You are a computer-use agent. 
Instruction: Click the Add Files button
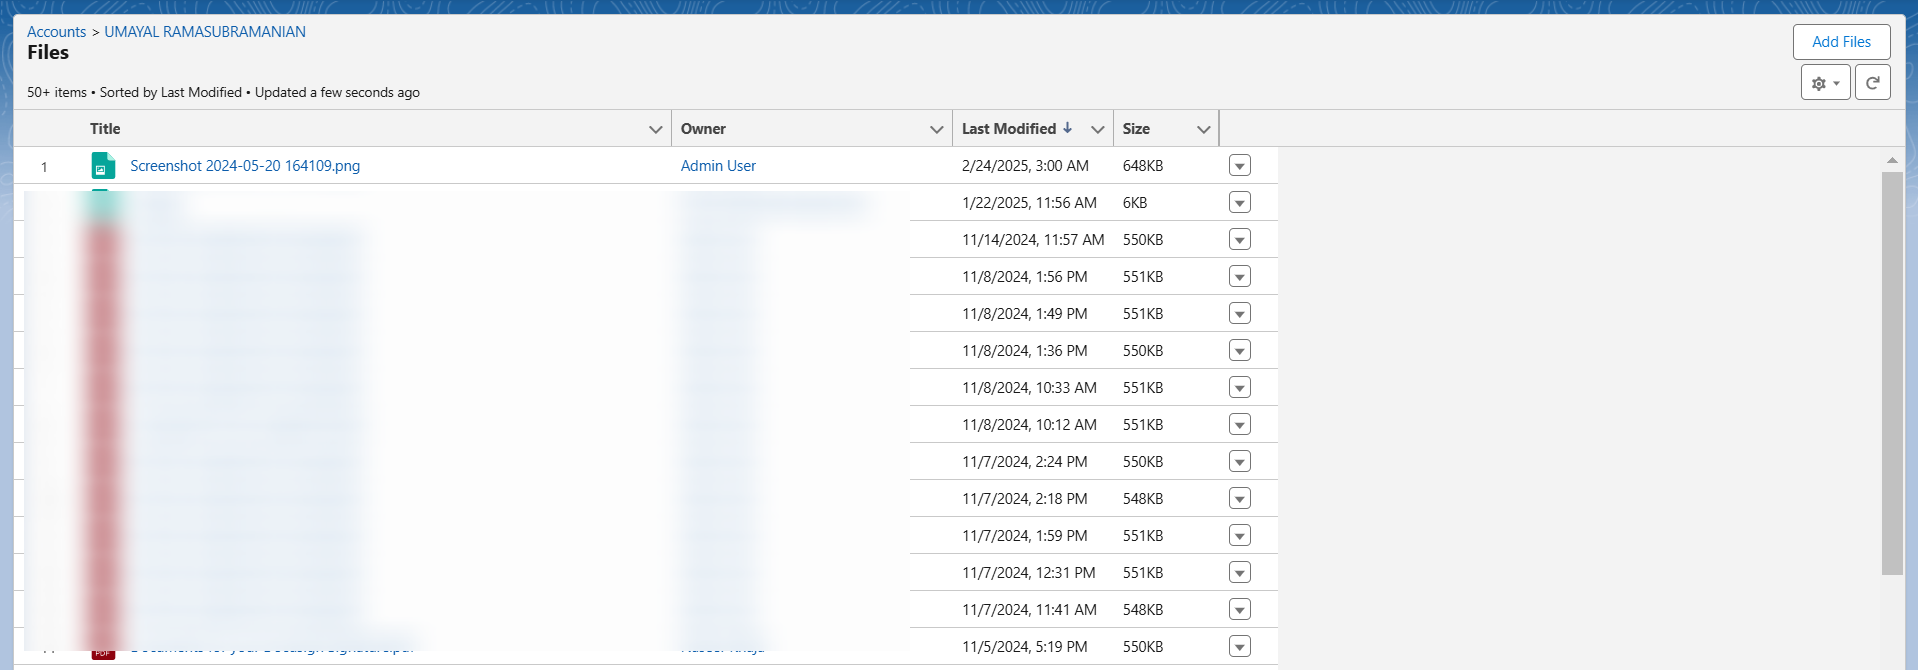point(1841,42)
